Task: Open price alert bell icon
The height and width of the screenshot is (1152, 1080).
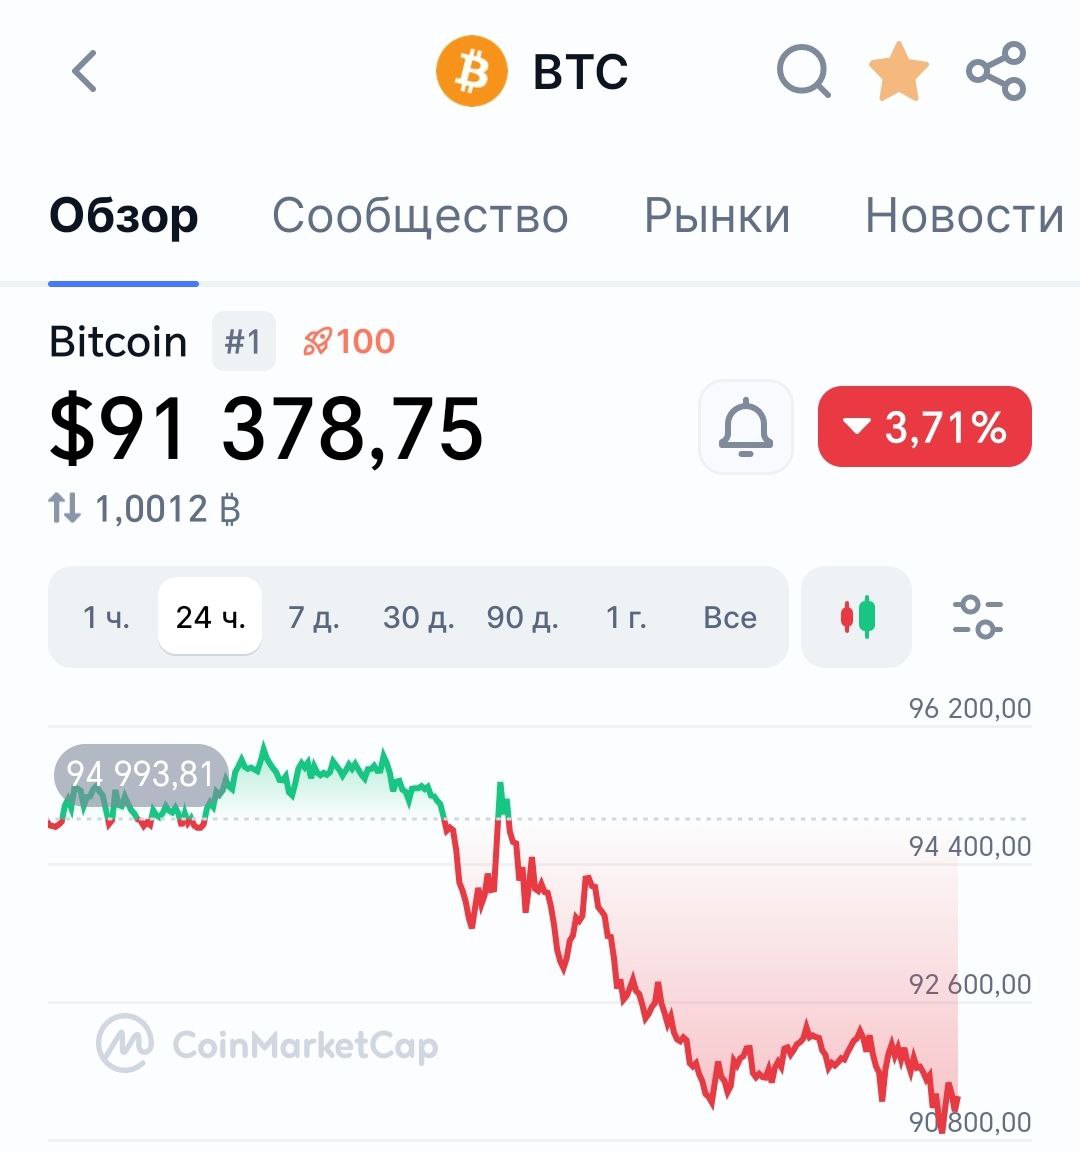Action: pos(746,427)
